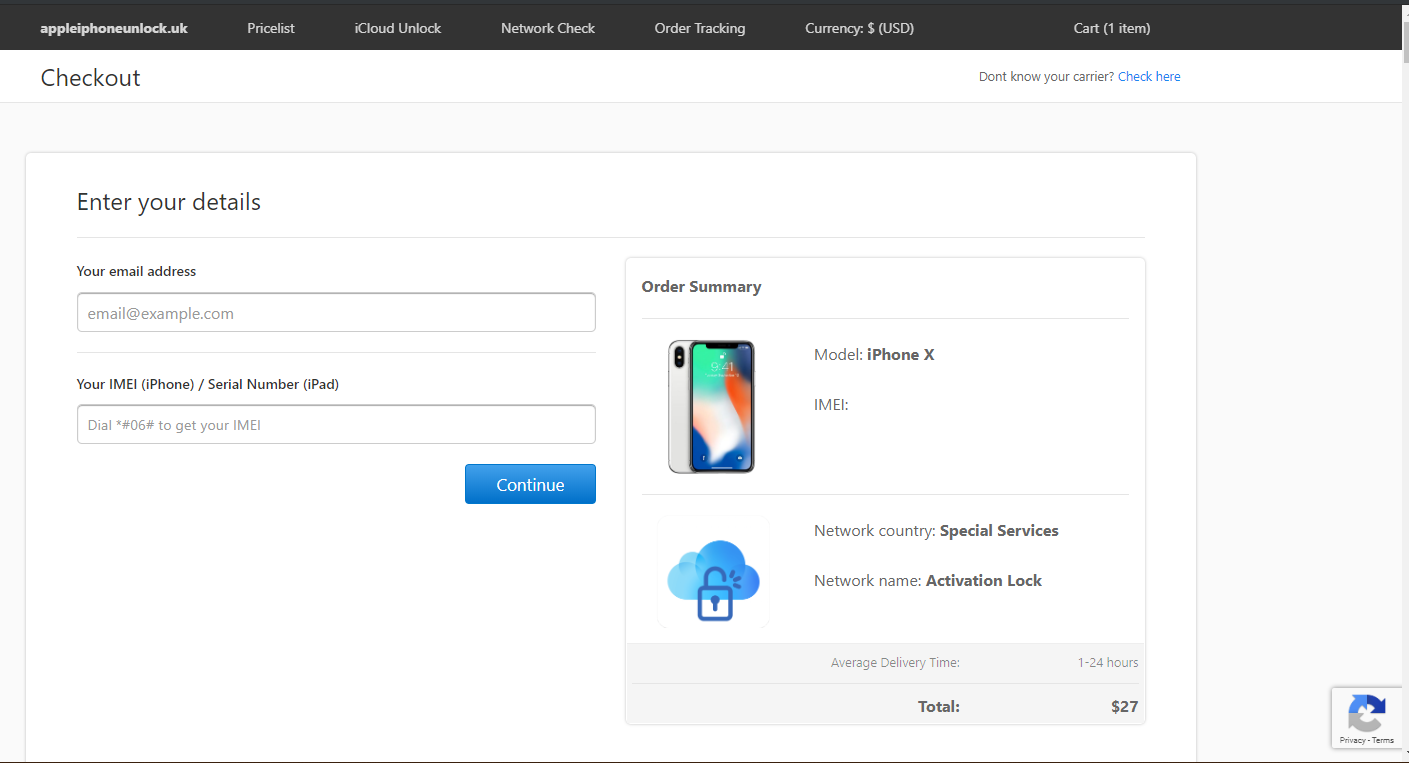Viewport: 1409px width, 763px height.
Task: Click the '$27' total value
Action: [1124, 706]
